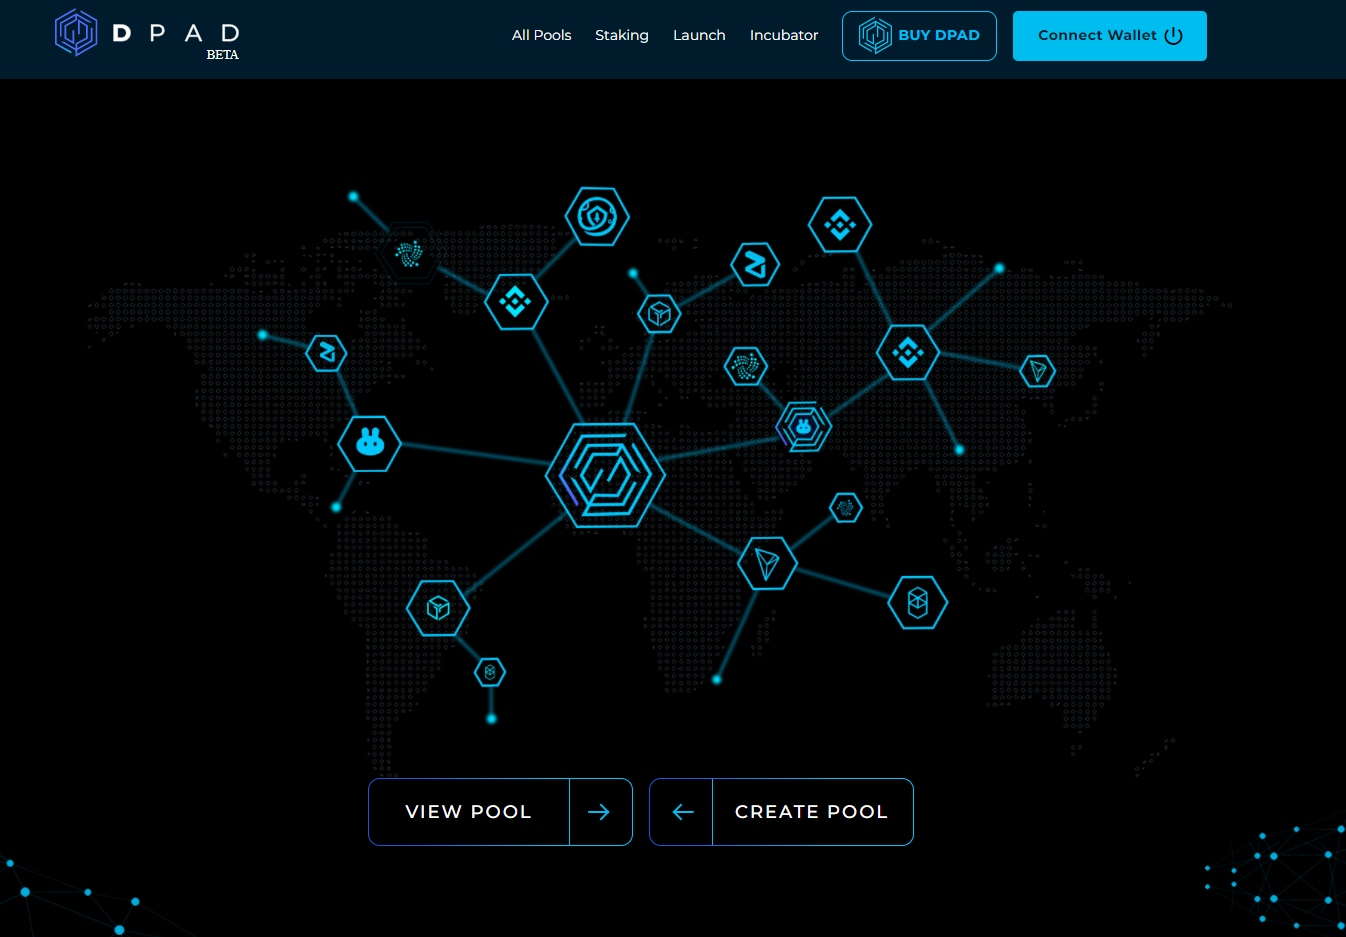This screenshot has height=937, width=1346.
Task: Click the SafeMoon-style circular hexagon at top
Action: 597,216
